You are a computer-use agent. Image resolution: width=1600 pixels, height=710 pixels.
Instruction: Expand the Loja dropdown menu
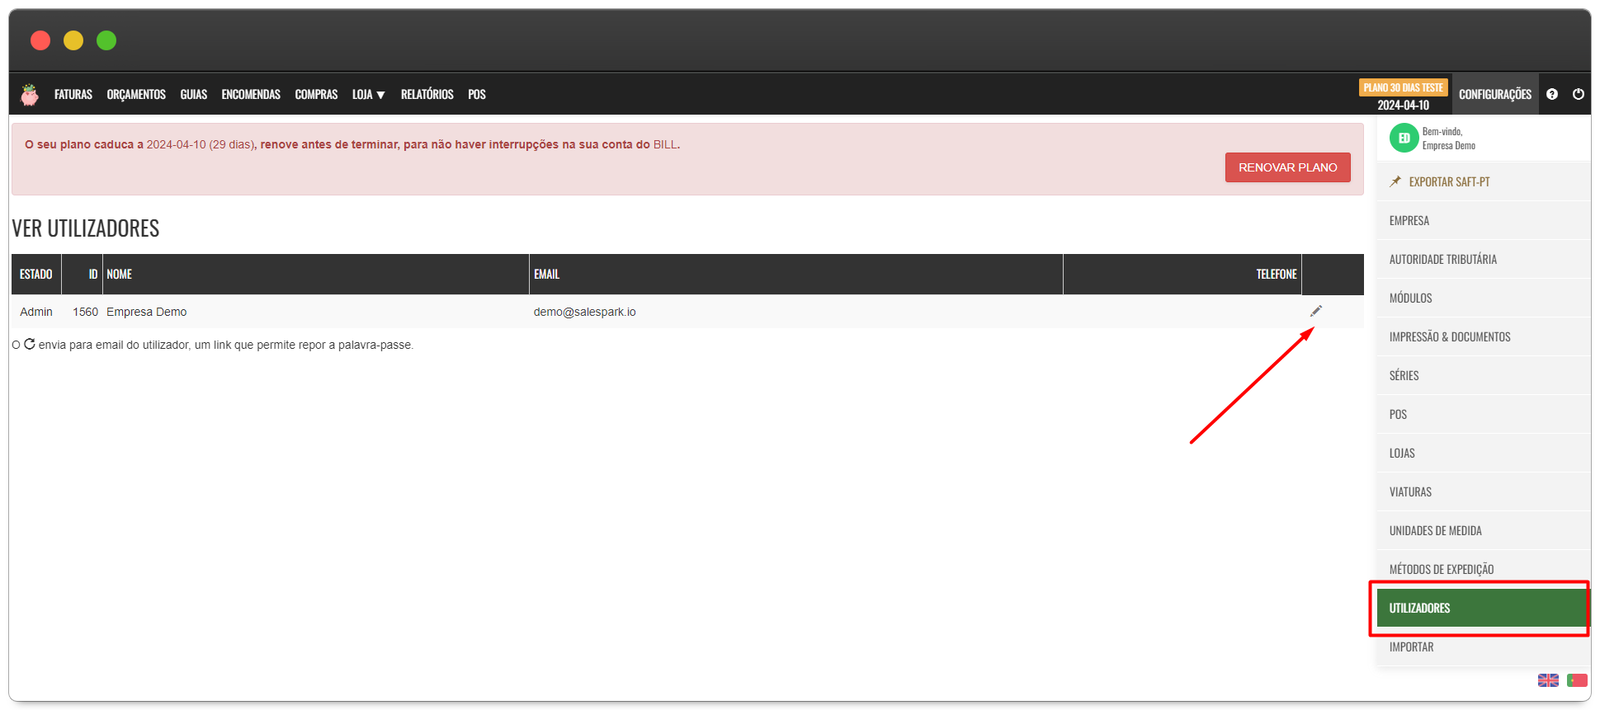tap(368, 94)
